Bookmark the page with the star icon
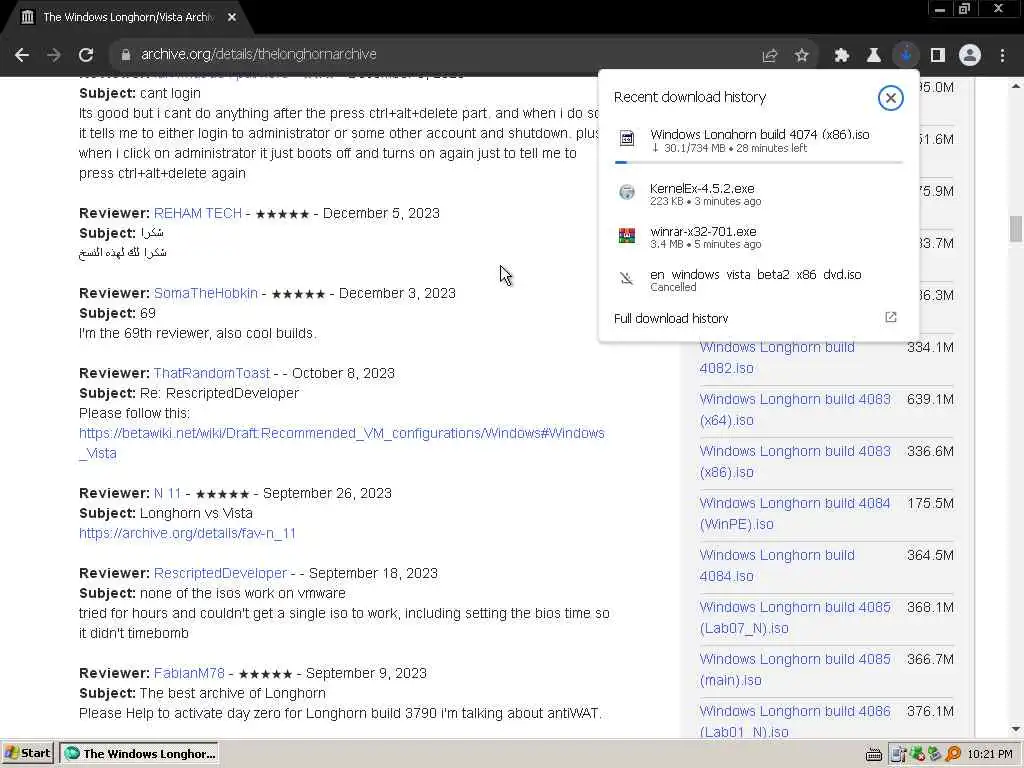Image resolution: width=1024 pixels, height=768 pixels. (x=802, y=56)
